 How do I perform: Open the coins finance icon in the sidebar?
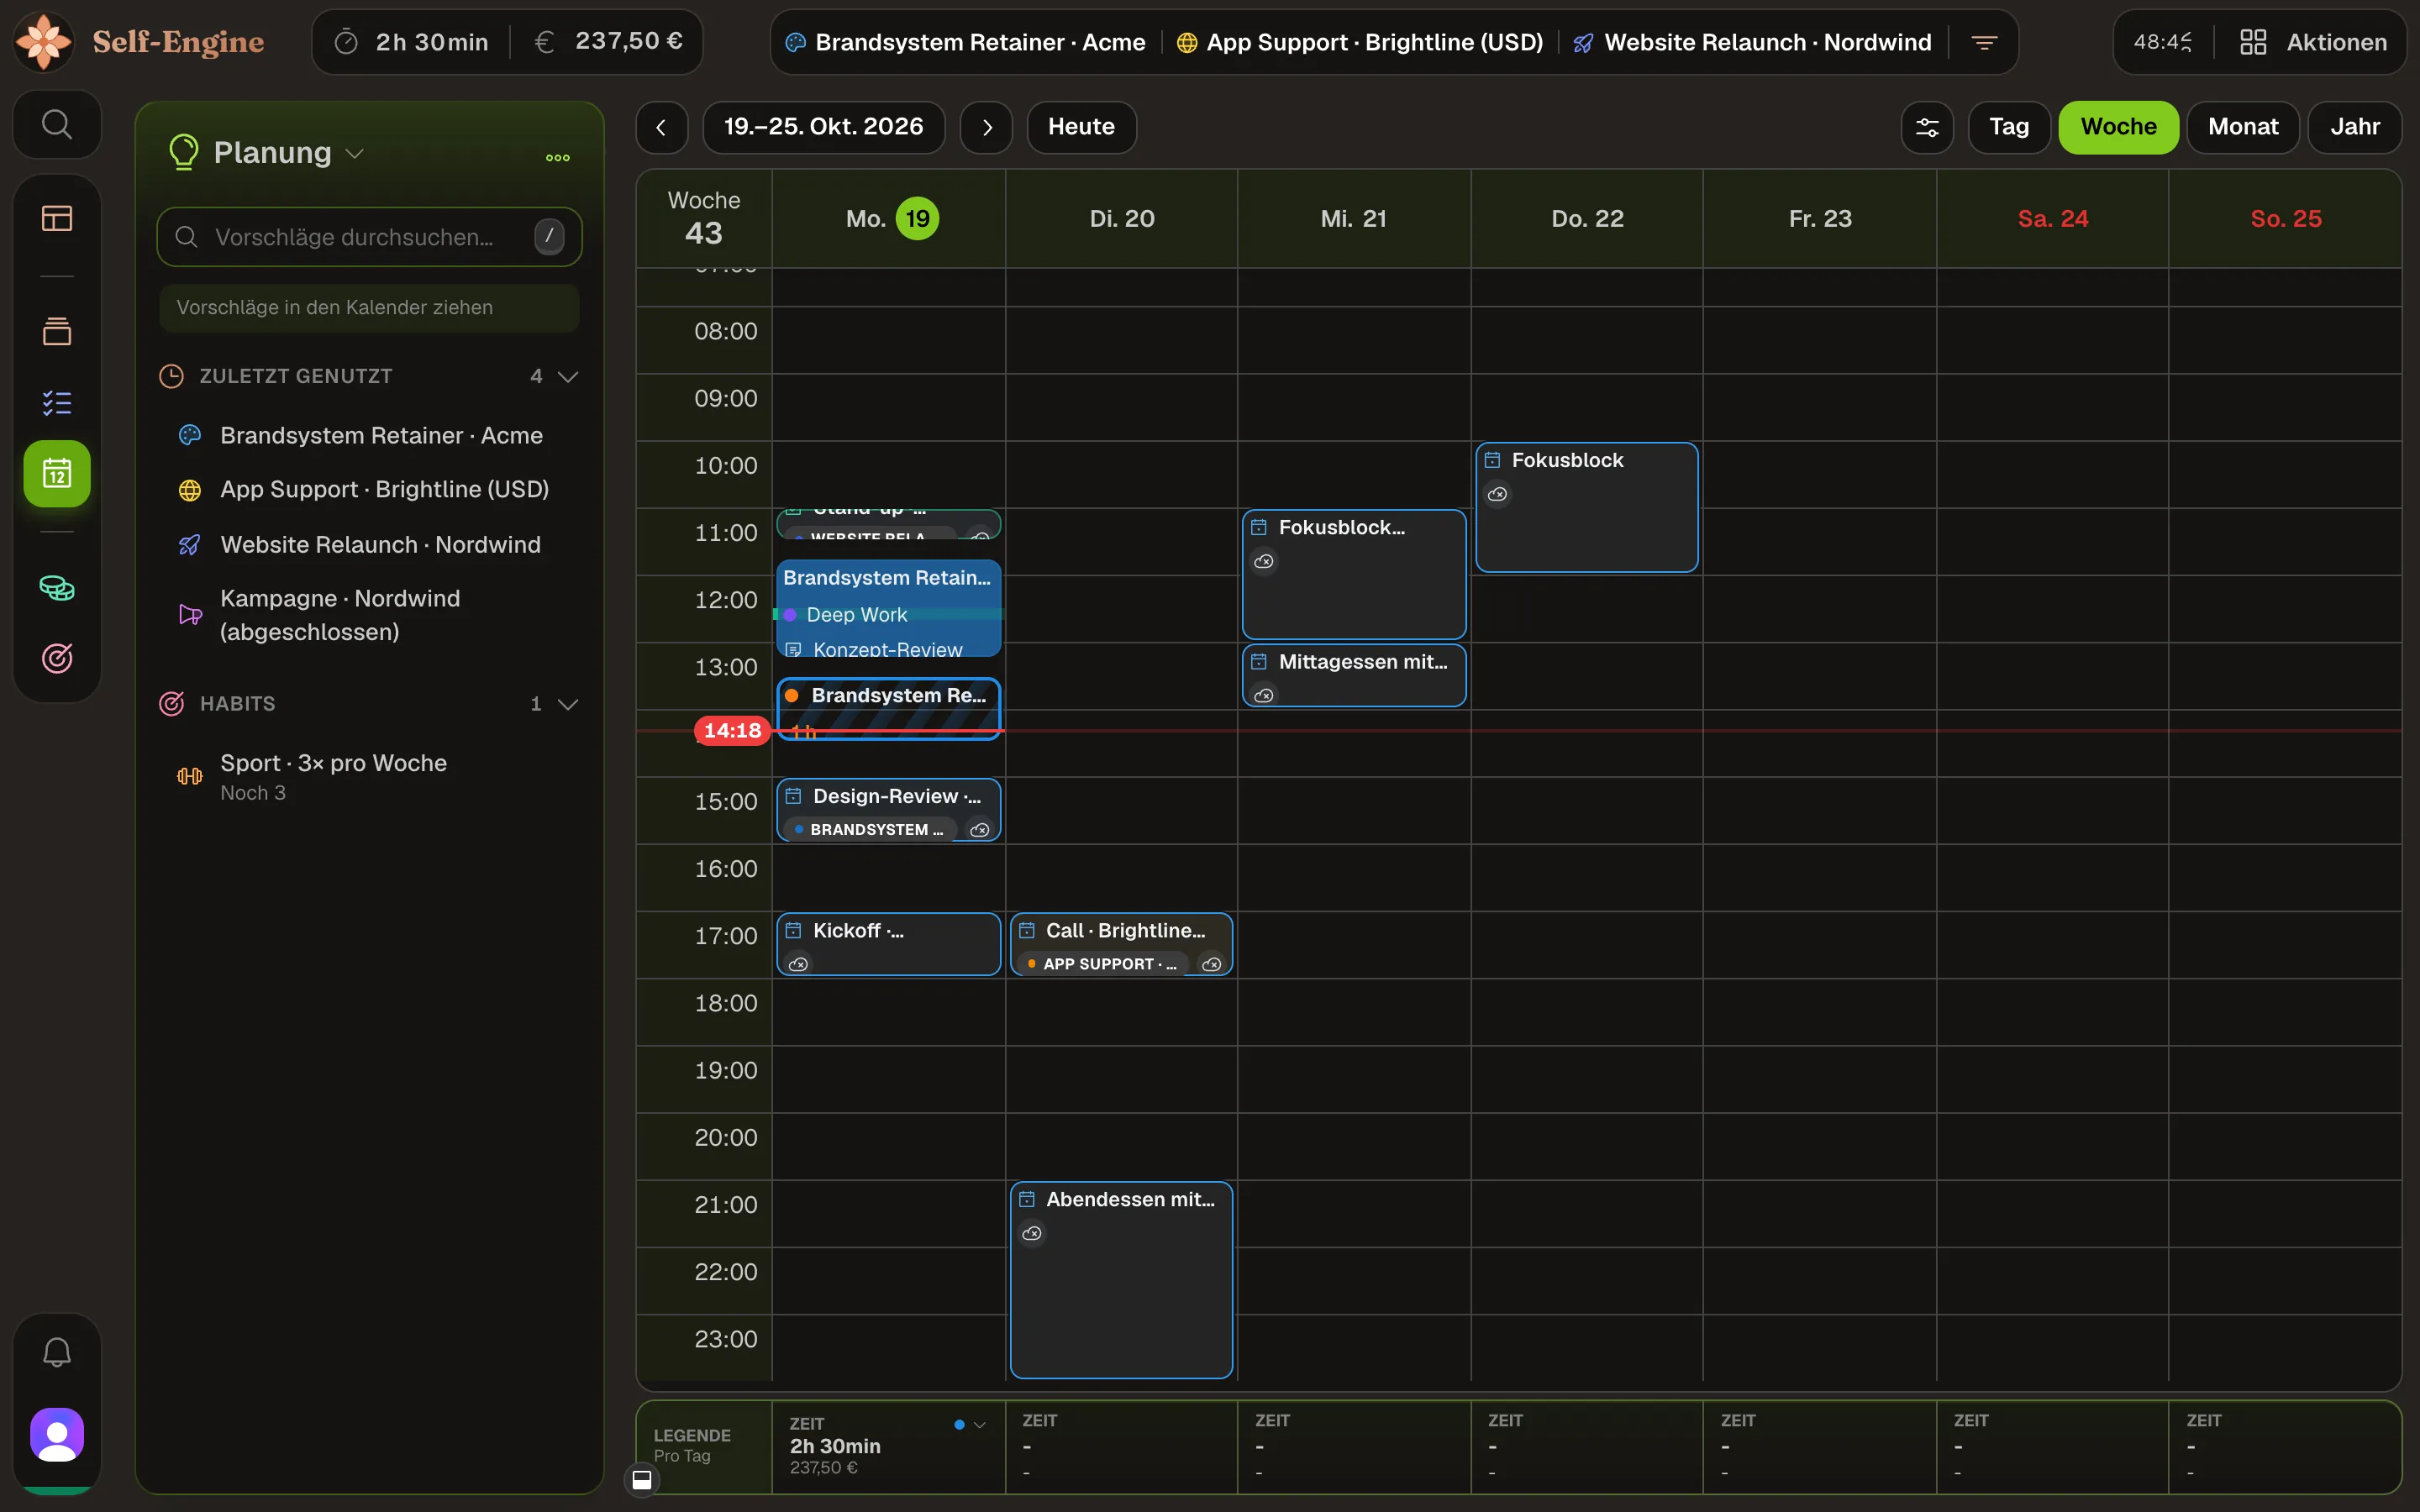tap(56, 588)
